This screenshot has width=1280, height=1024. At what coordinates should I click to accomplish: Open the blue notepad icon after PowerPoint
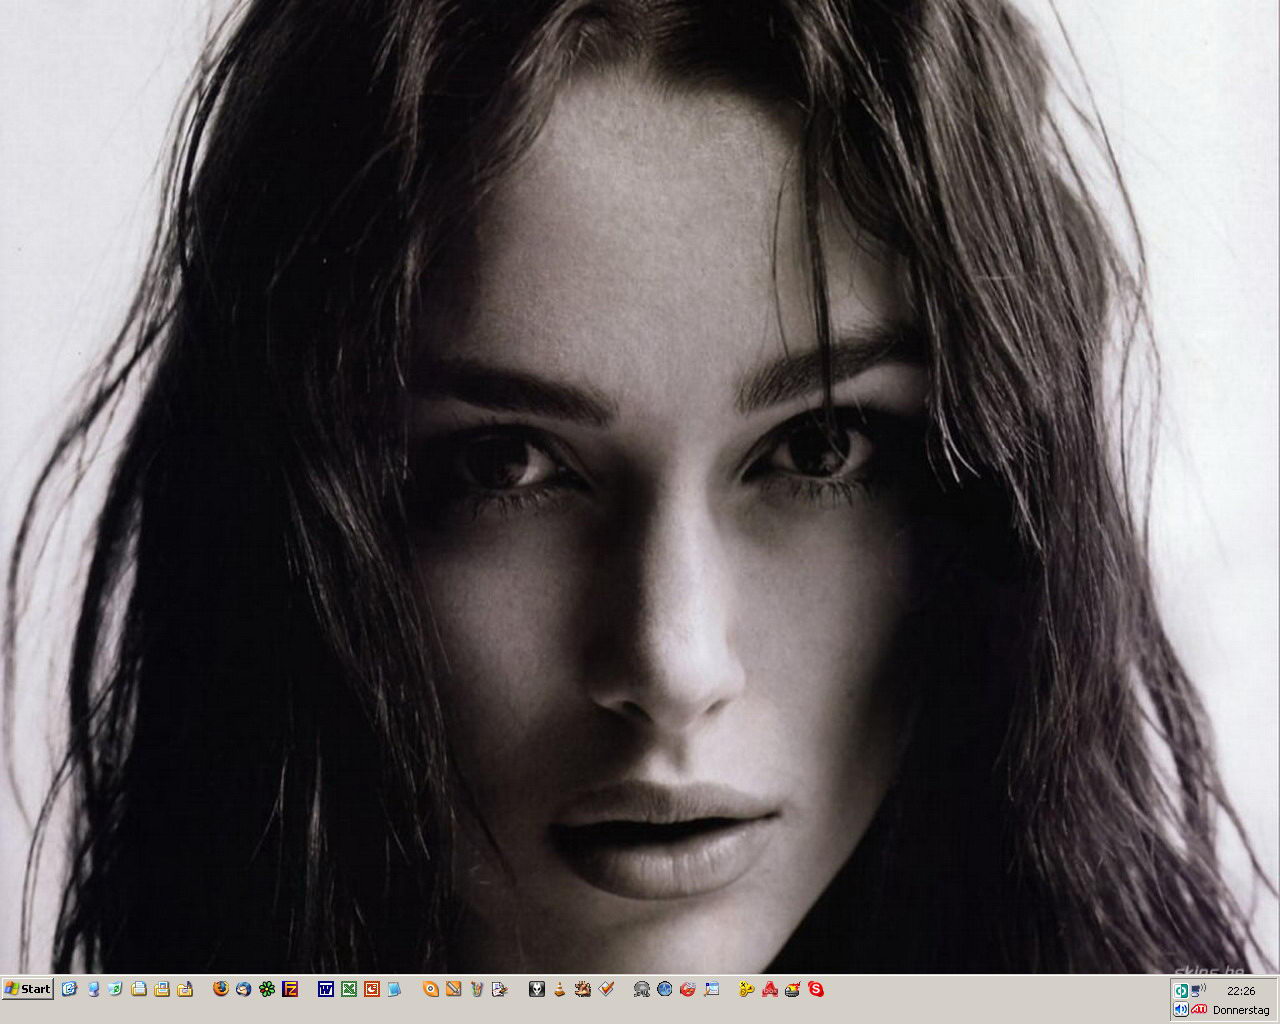tap(394, 989)
